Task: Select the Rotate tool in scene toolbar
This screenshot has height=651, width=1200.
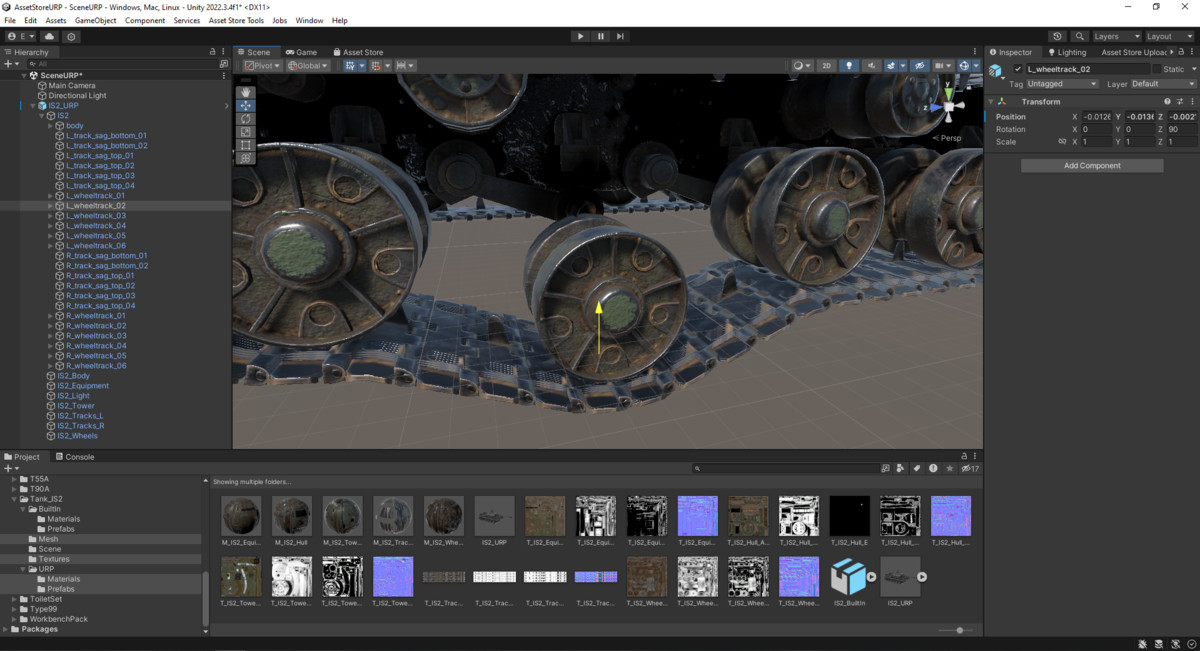Action: (246, 118)
